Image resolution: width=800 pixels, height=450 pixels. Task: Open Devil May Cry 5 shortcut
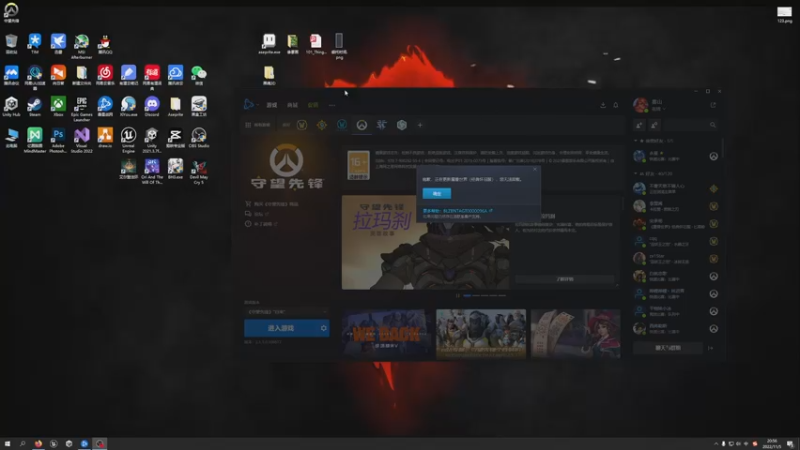tap(199, 172)
